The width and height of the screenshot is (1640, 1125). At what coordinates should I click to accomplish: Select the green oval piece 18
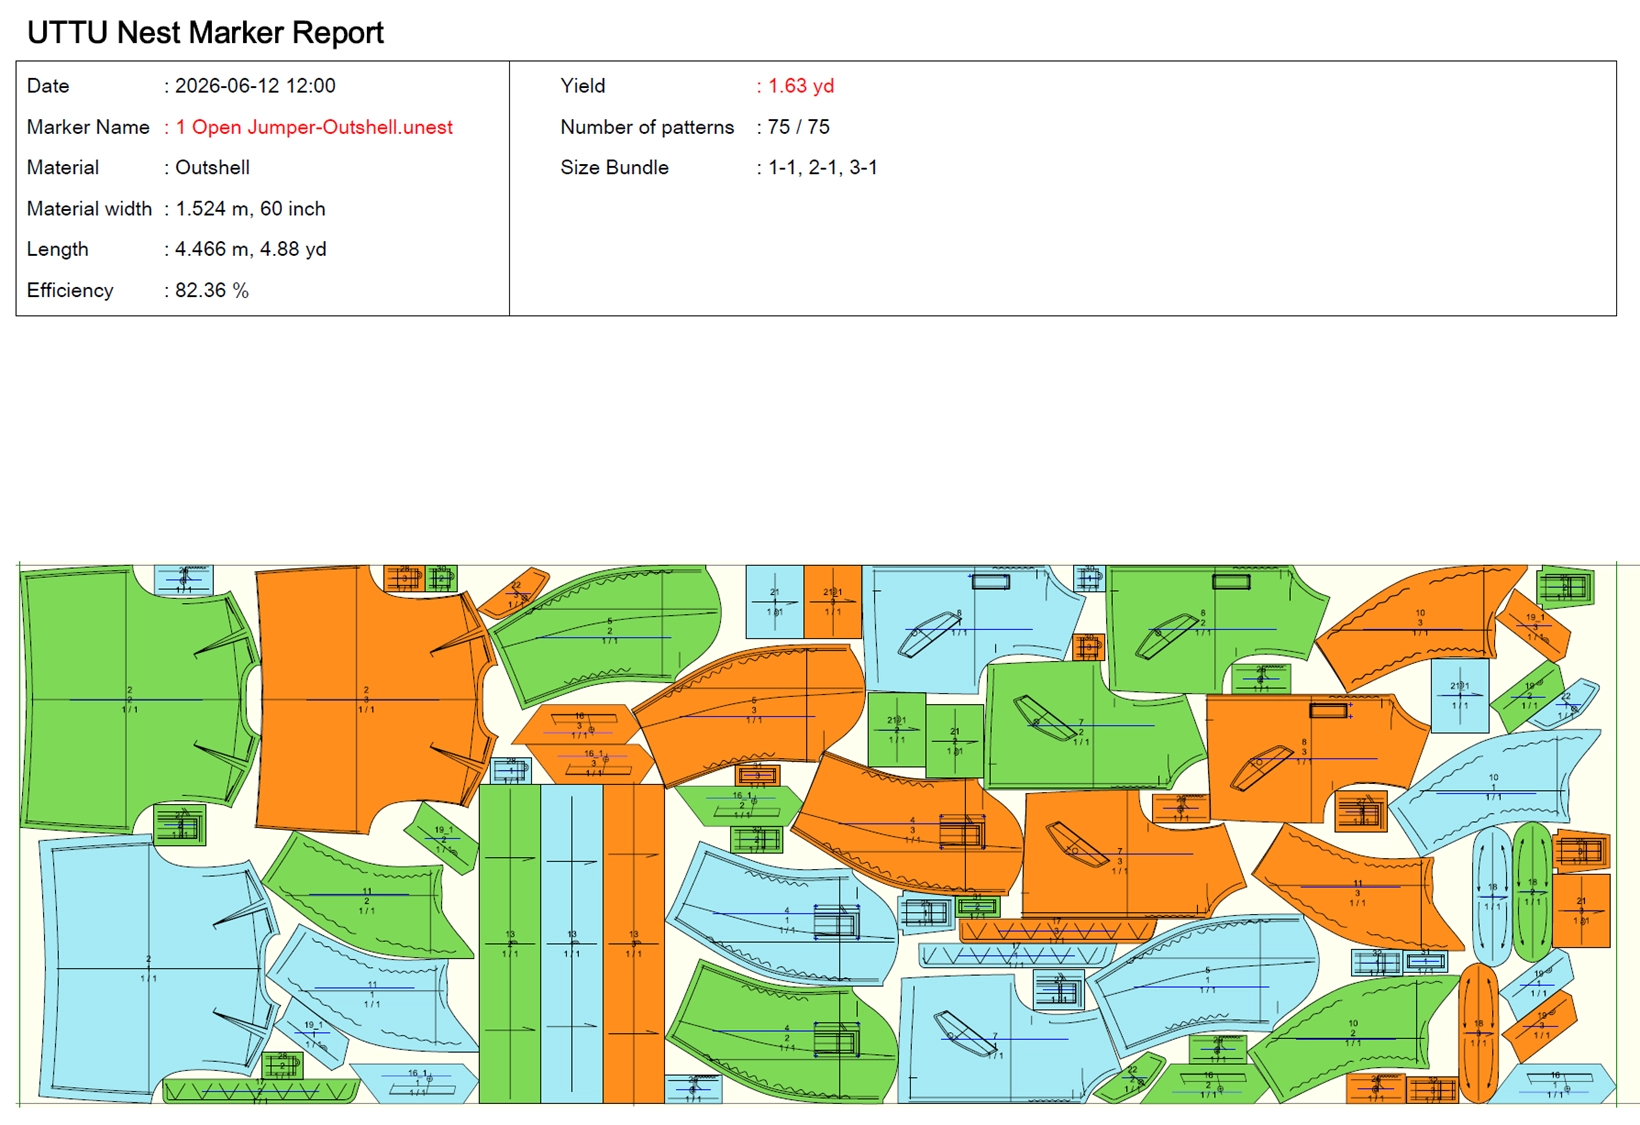(x=1531, y=892)
